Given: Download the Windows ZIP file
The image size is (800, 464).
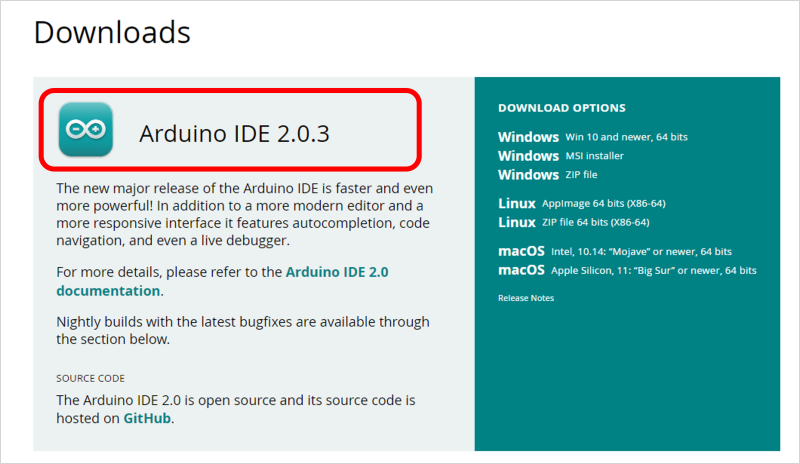Looking at the screenshot, I should [x=547, y=175].
